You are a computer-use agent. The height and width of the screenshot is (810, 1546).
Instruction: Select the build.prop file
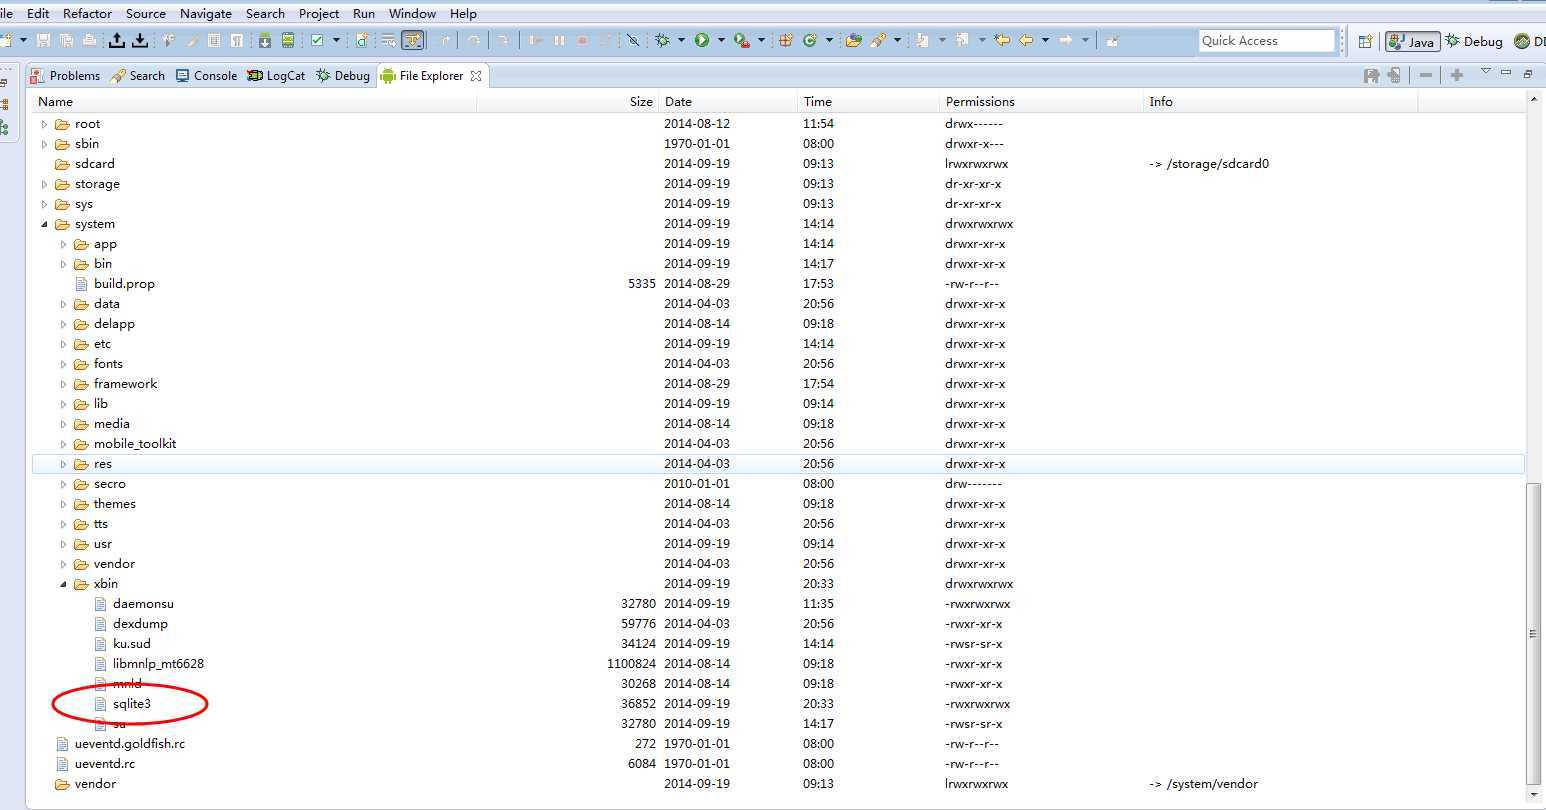[124, 284]
